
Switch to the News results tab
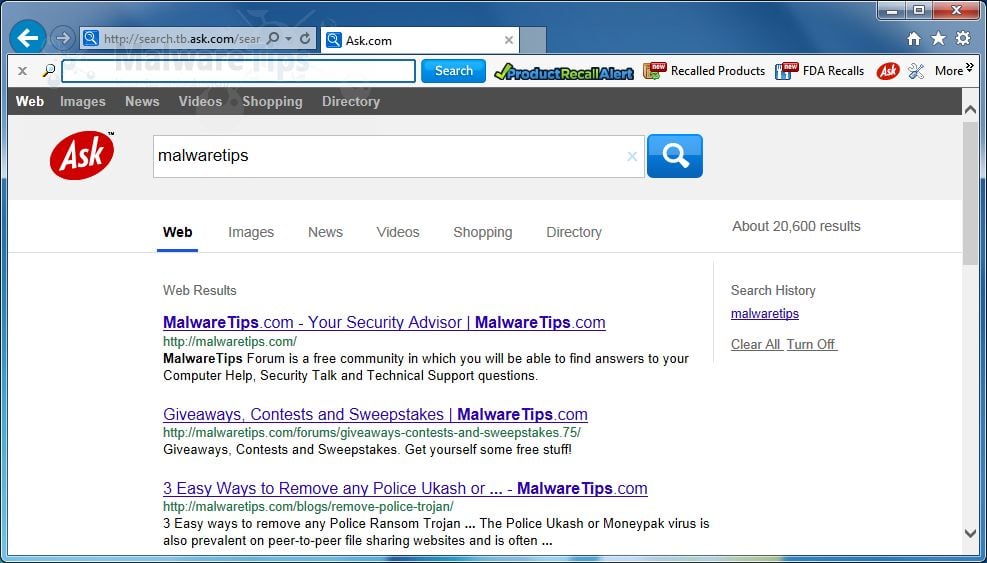tap(325, 232)
